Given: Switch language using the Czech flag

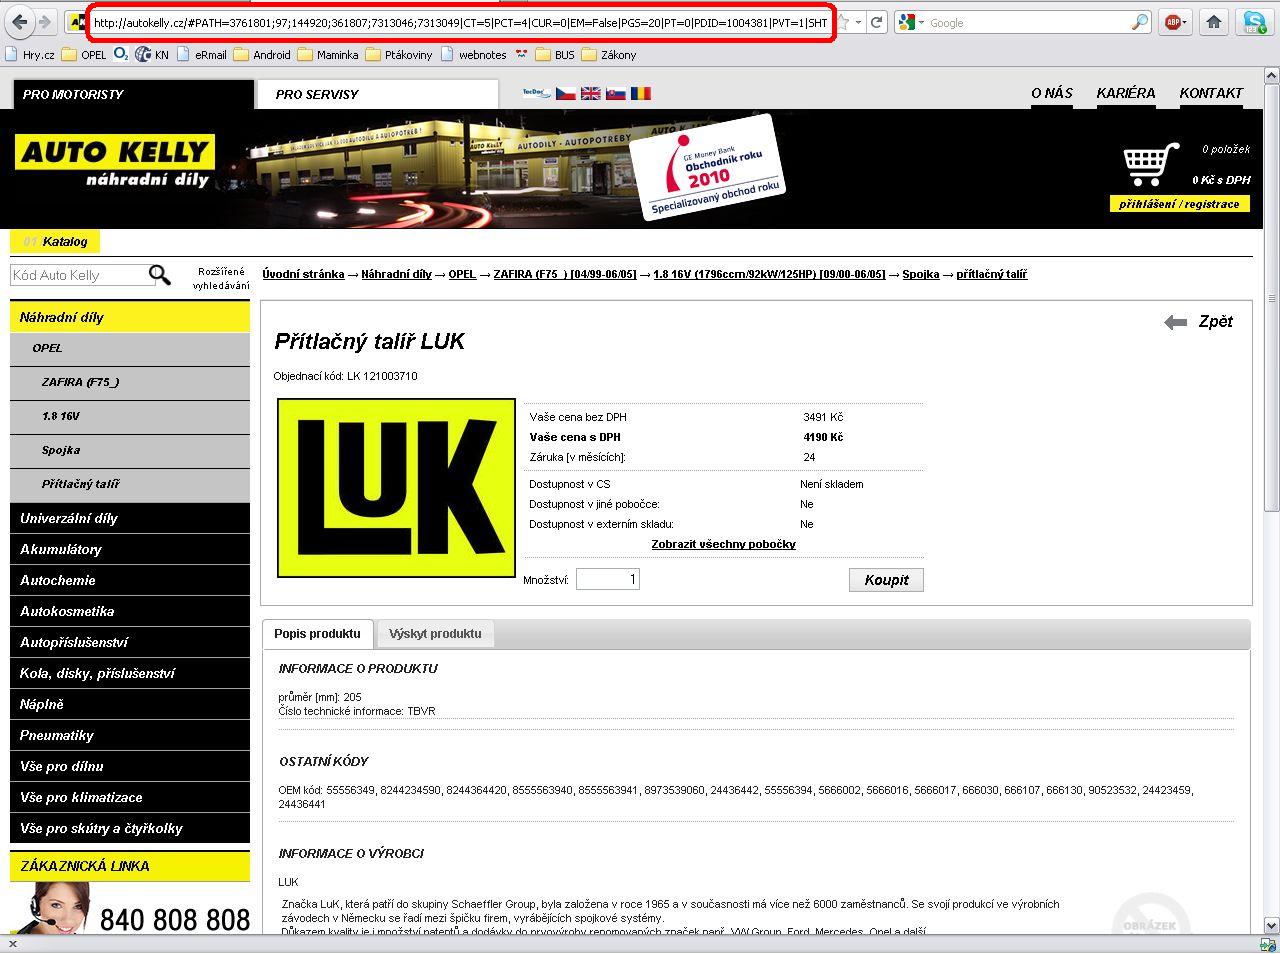Looking at the screenshot, I should 566,93.
